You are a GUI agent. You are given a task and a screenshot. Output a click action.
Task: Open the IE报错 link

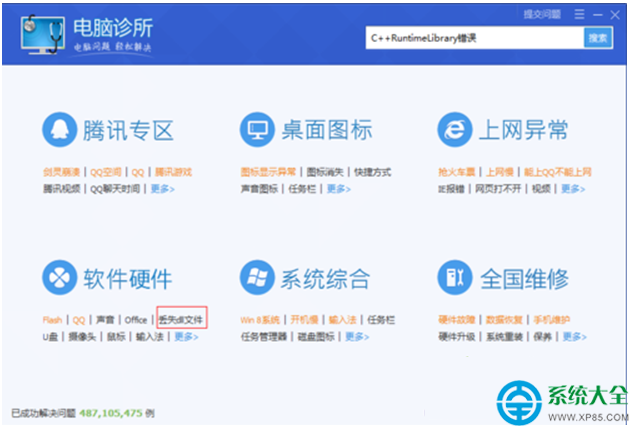tap(452, 189)
